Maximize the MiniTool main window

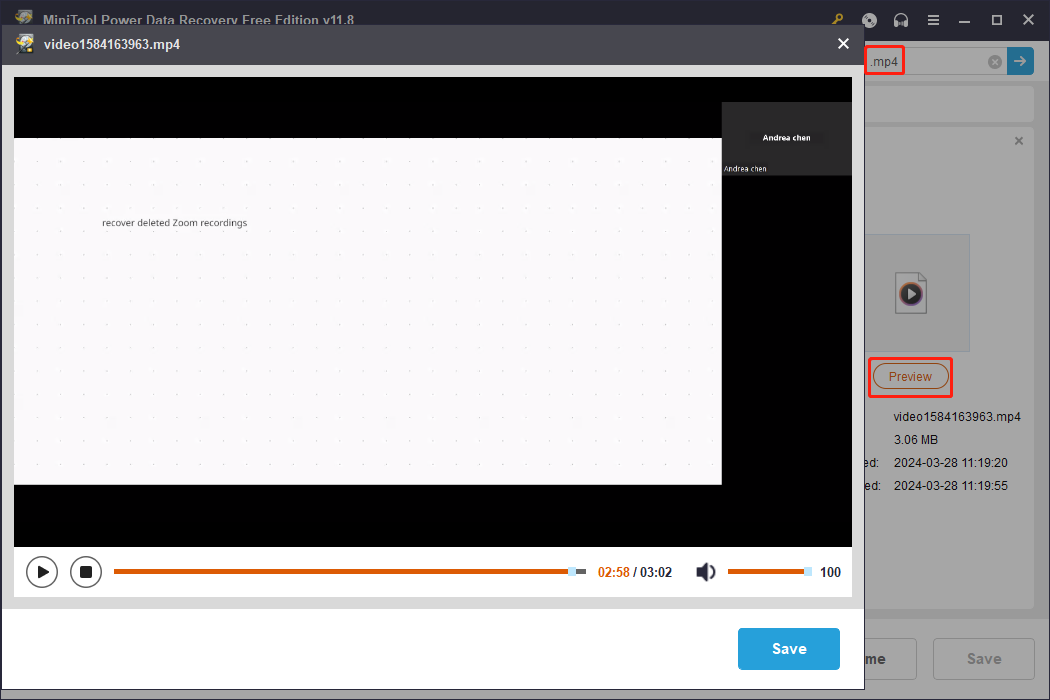[x=996, y=20]
